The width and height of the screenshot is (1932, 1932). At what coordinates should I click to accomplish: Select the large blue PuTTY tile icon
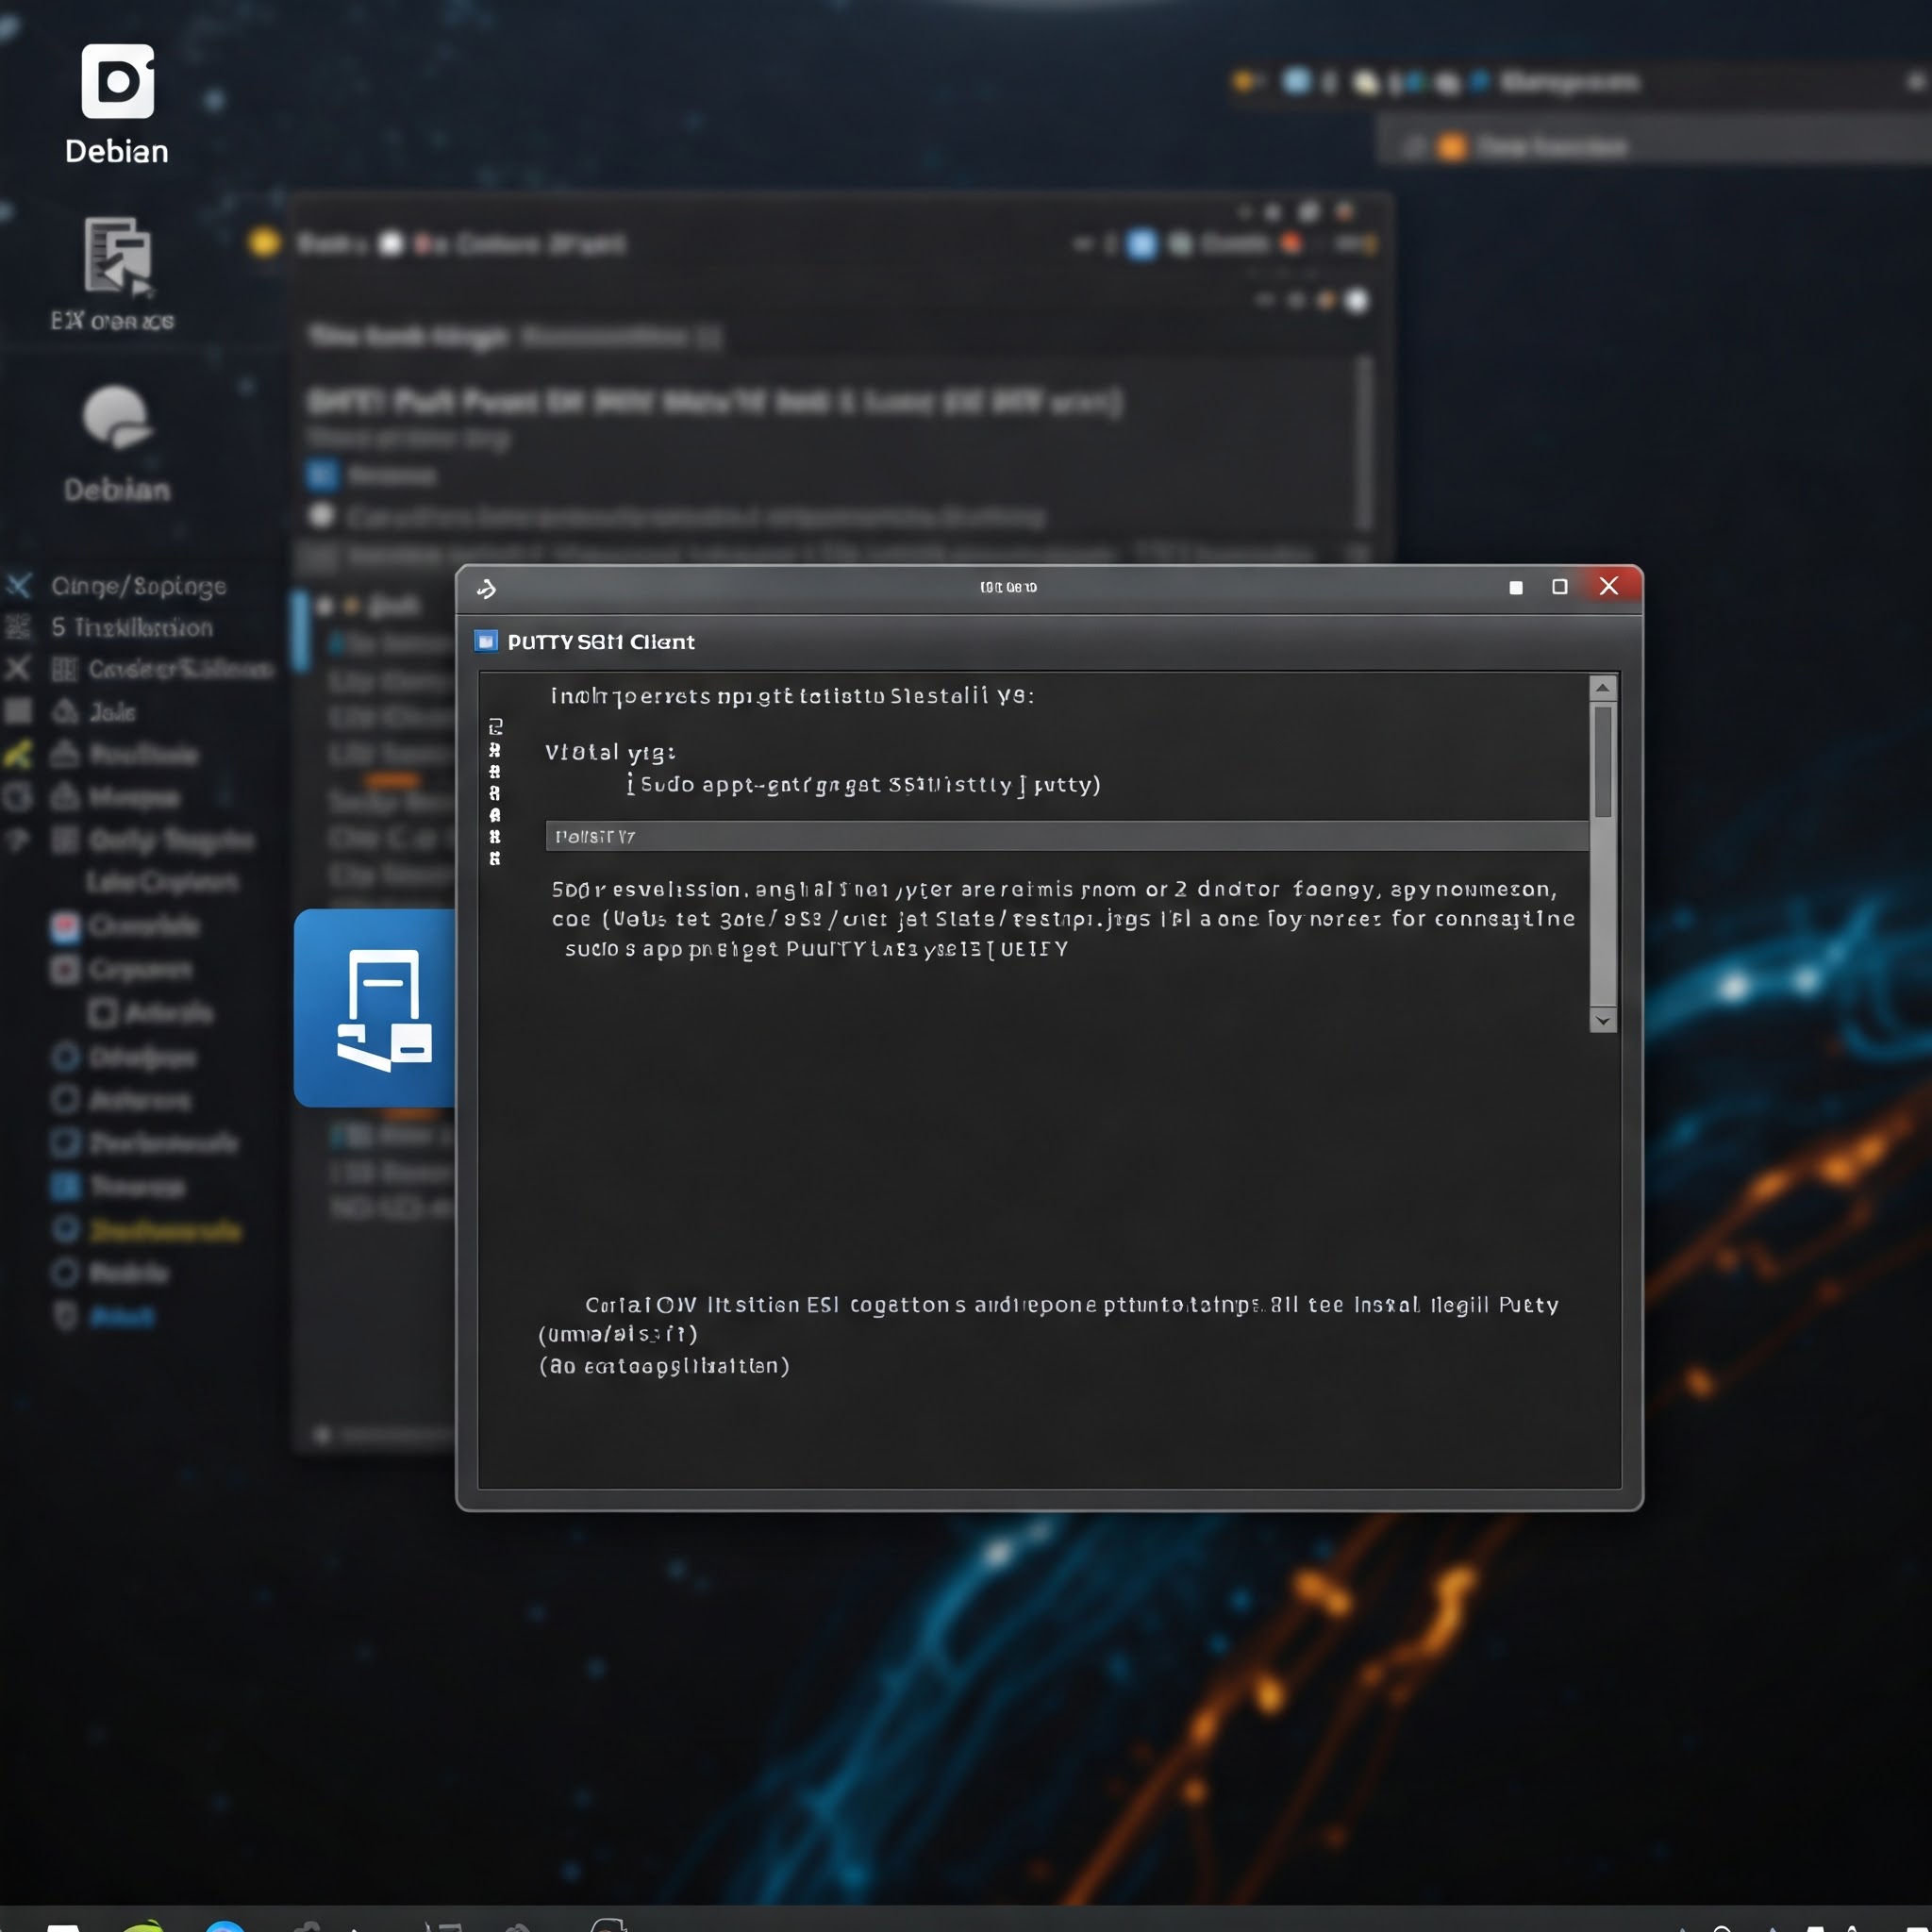coord(376,1008)
